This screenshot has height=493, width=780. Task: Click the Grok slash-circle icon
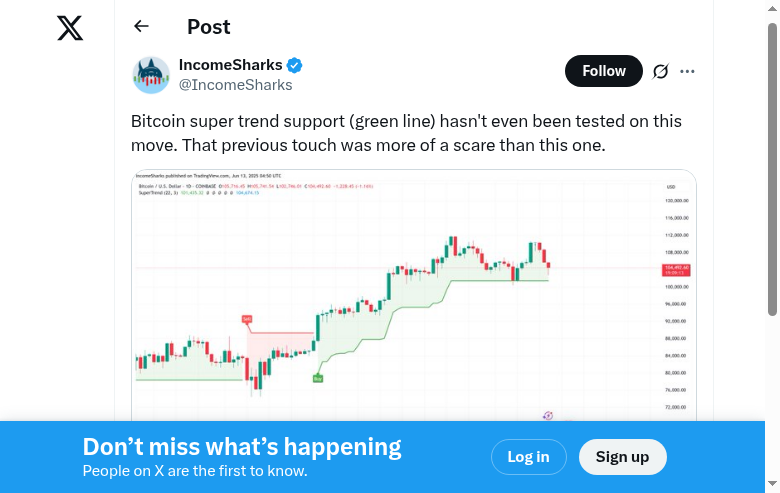tap(660, 71)
